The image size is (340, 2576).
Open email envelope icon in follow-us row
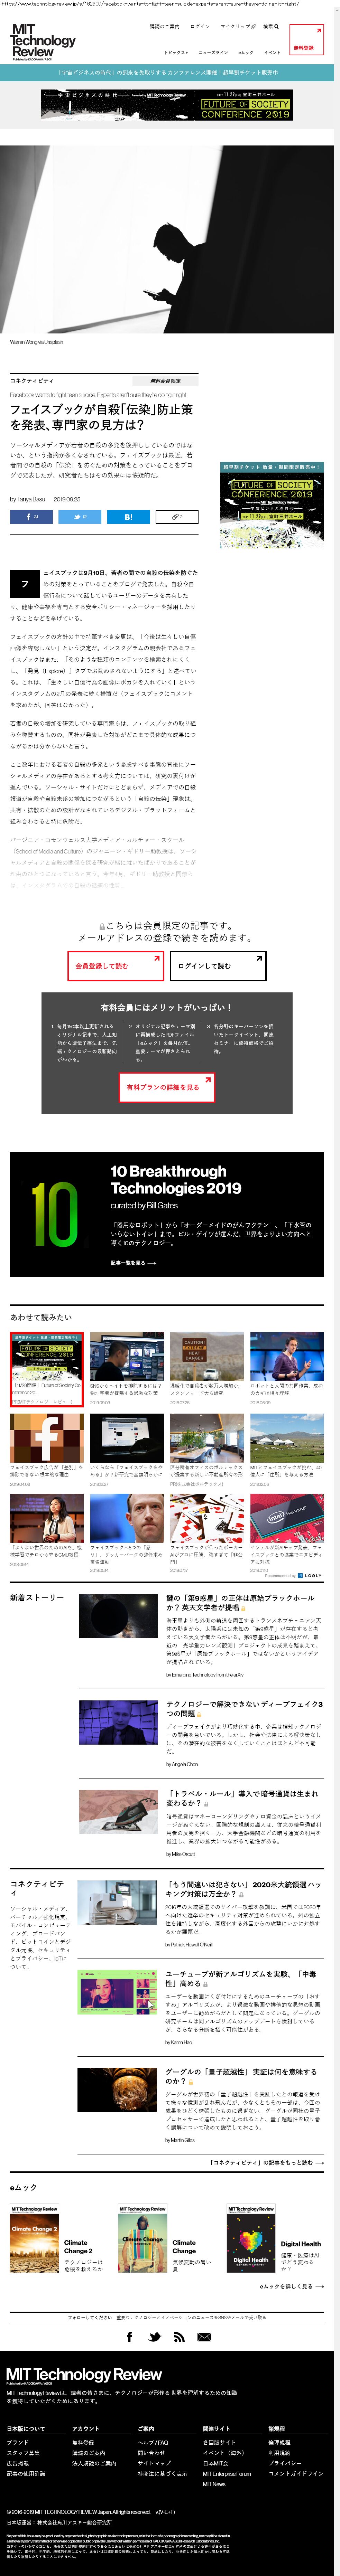204,2337
